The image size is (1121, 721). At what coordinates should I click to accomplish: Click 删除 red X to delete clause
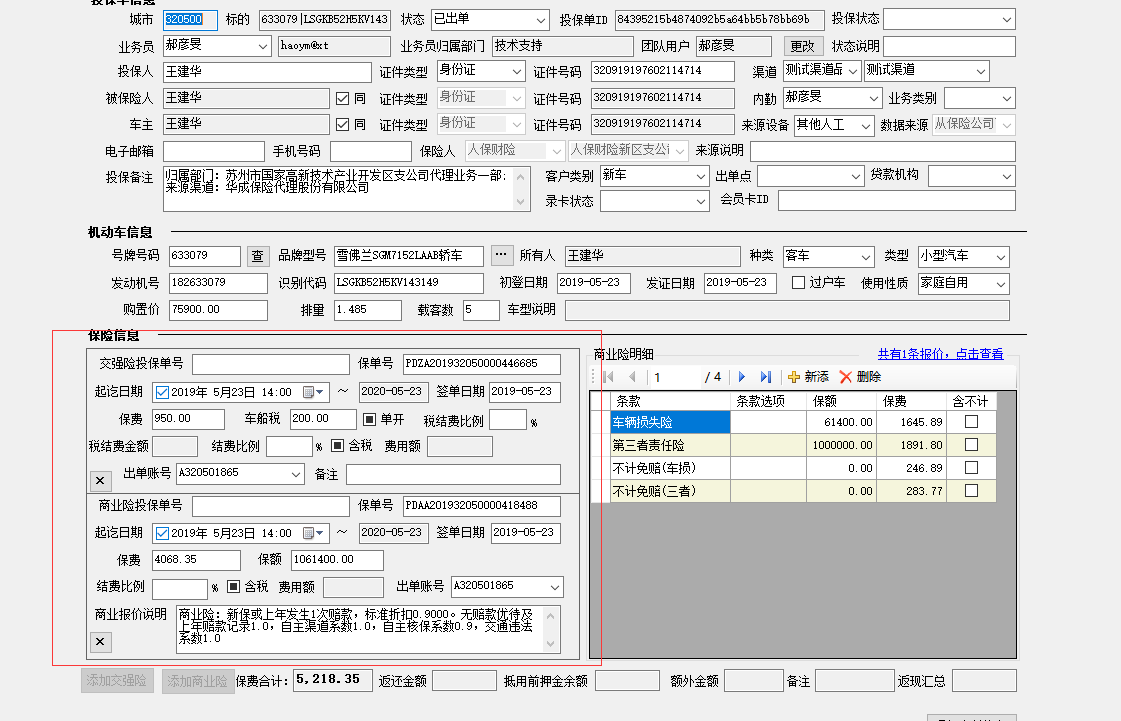846,377
